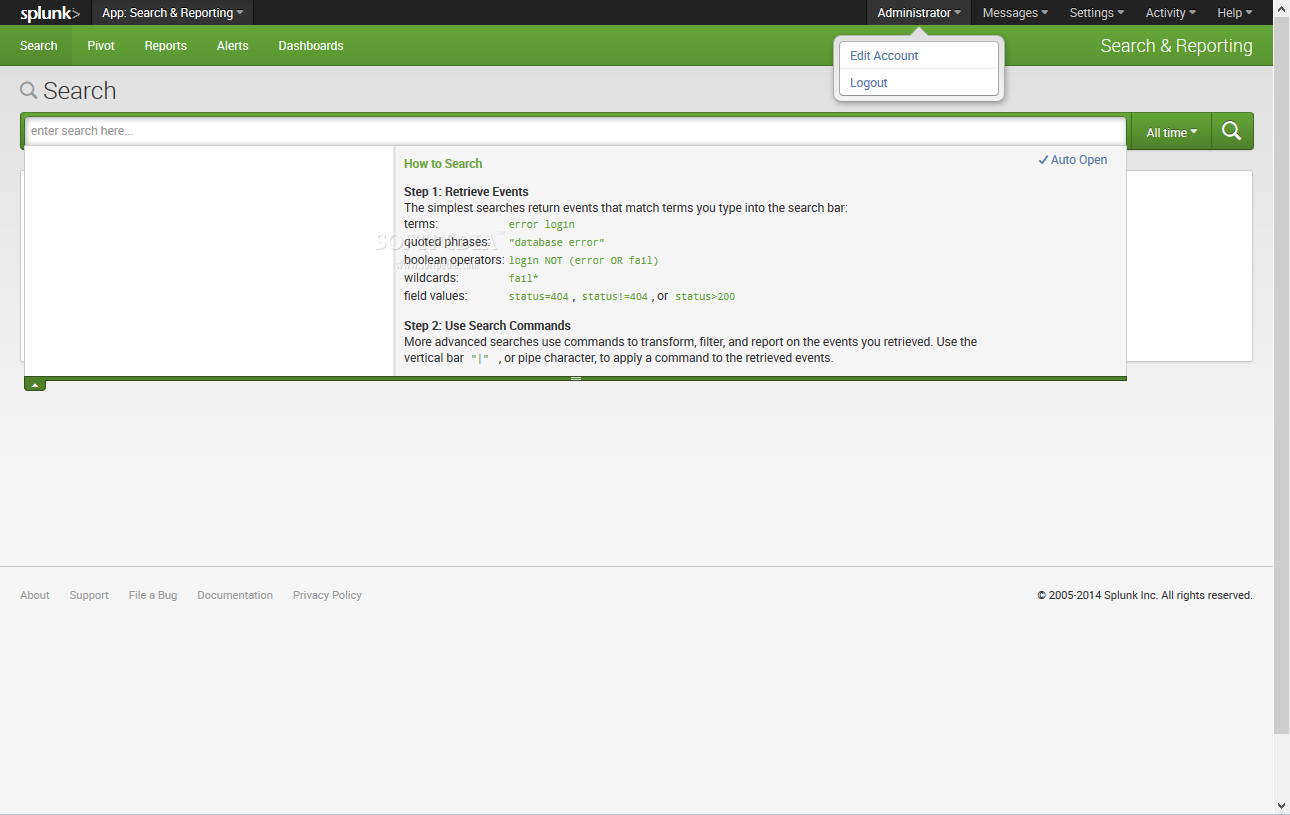Click scrollbar down arrow
This screenshot has width=1290, height=815.
tap(1282, 805)
